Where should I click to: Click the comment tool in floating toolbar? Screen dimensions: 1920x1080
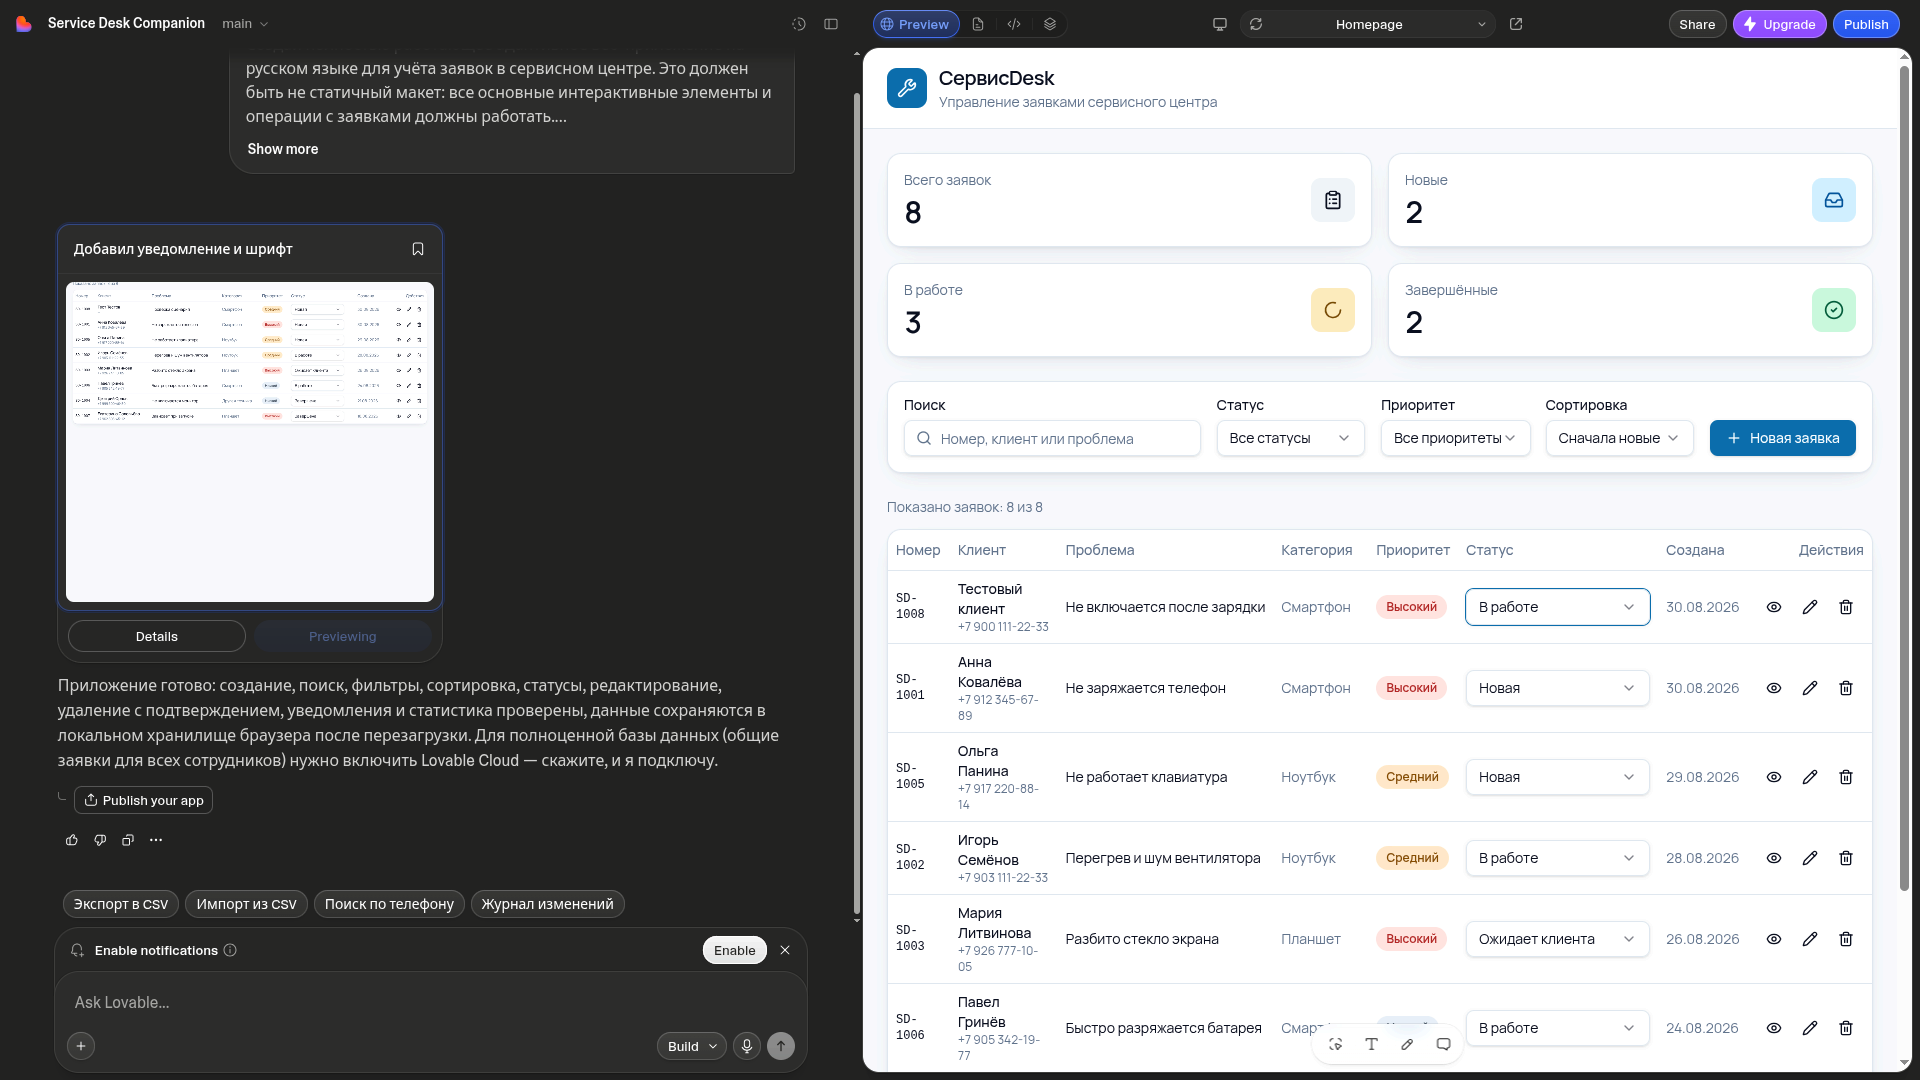1443,1044
